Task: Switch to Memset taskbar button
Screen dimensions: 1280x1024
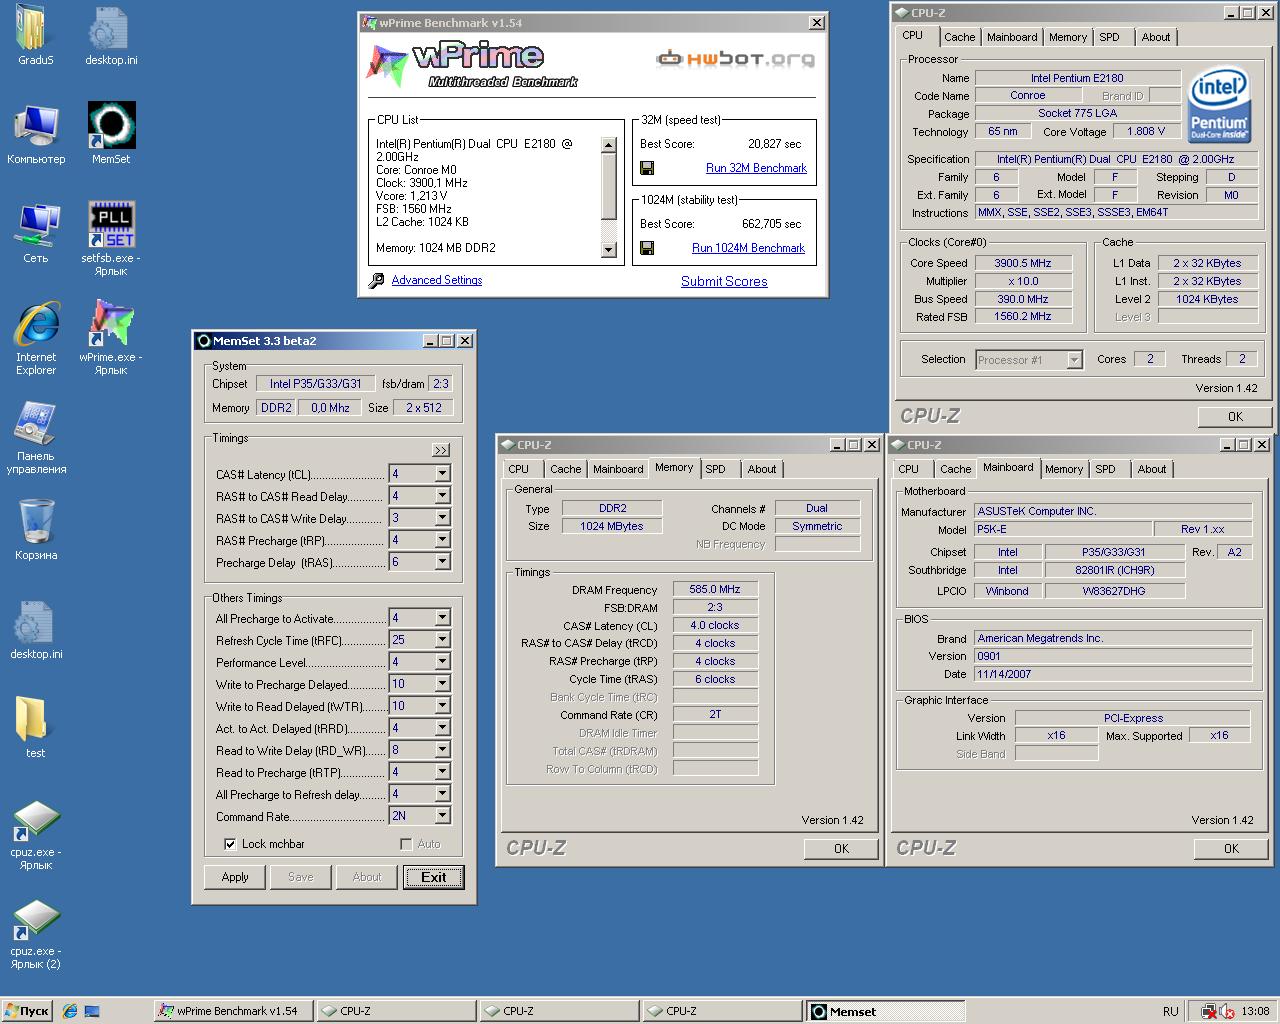Action: [886, 1011]
